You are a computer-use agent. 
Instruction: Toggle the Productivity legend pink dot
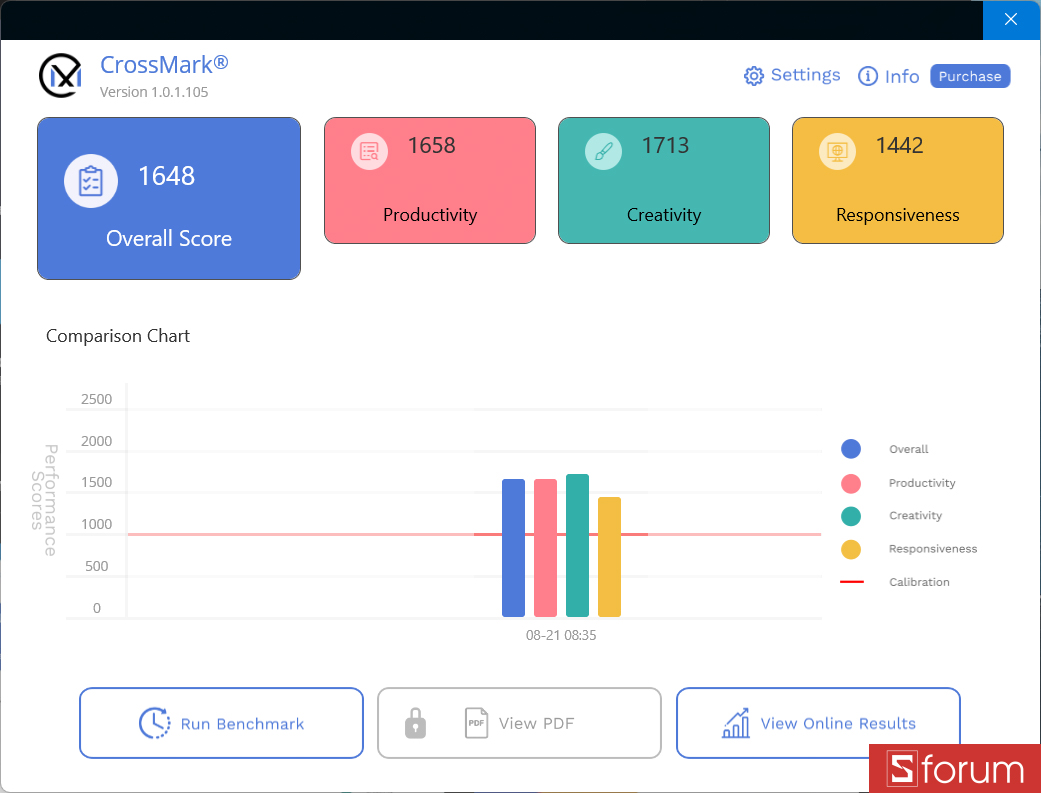pos(850,483)
